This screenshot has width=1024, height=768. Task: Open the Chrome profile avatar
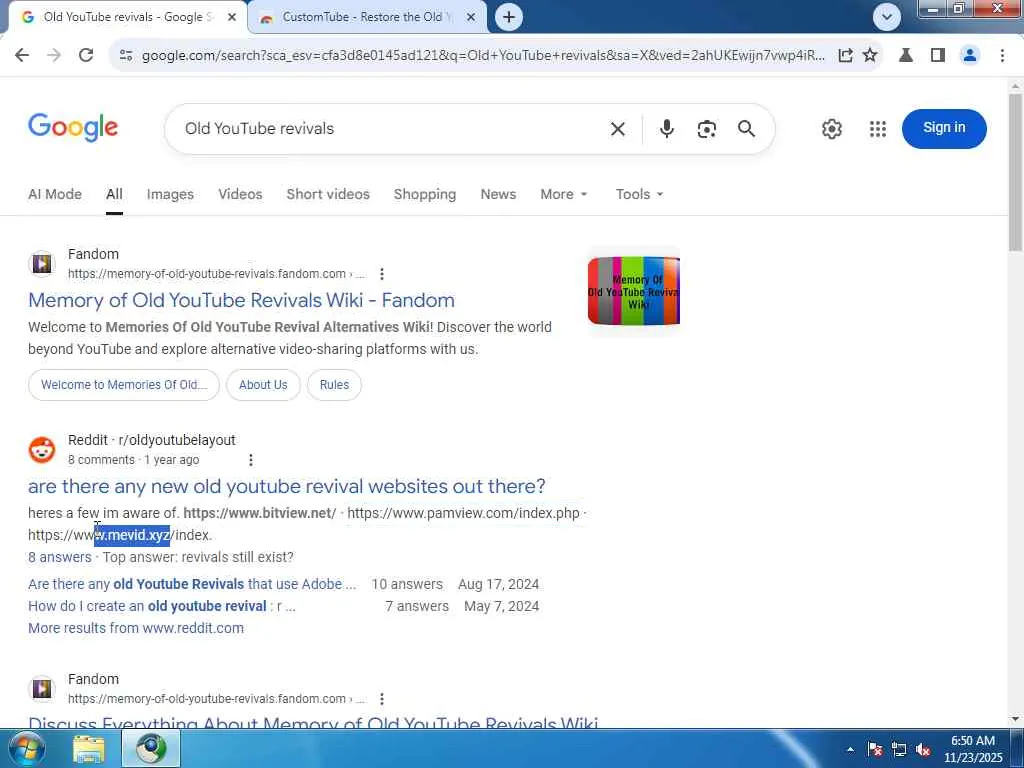tap(970, 56)
